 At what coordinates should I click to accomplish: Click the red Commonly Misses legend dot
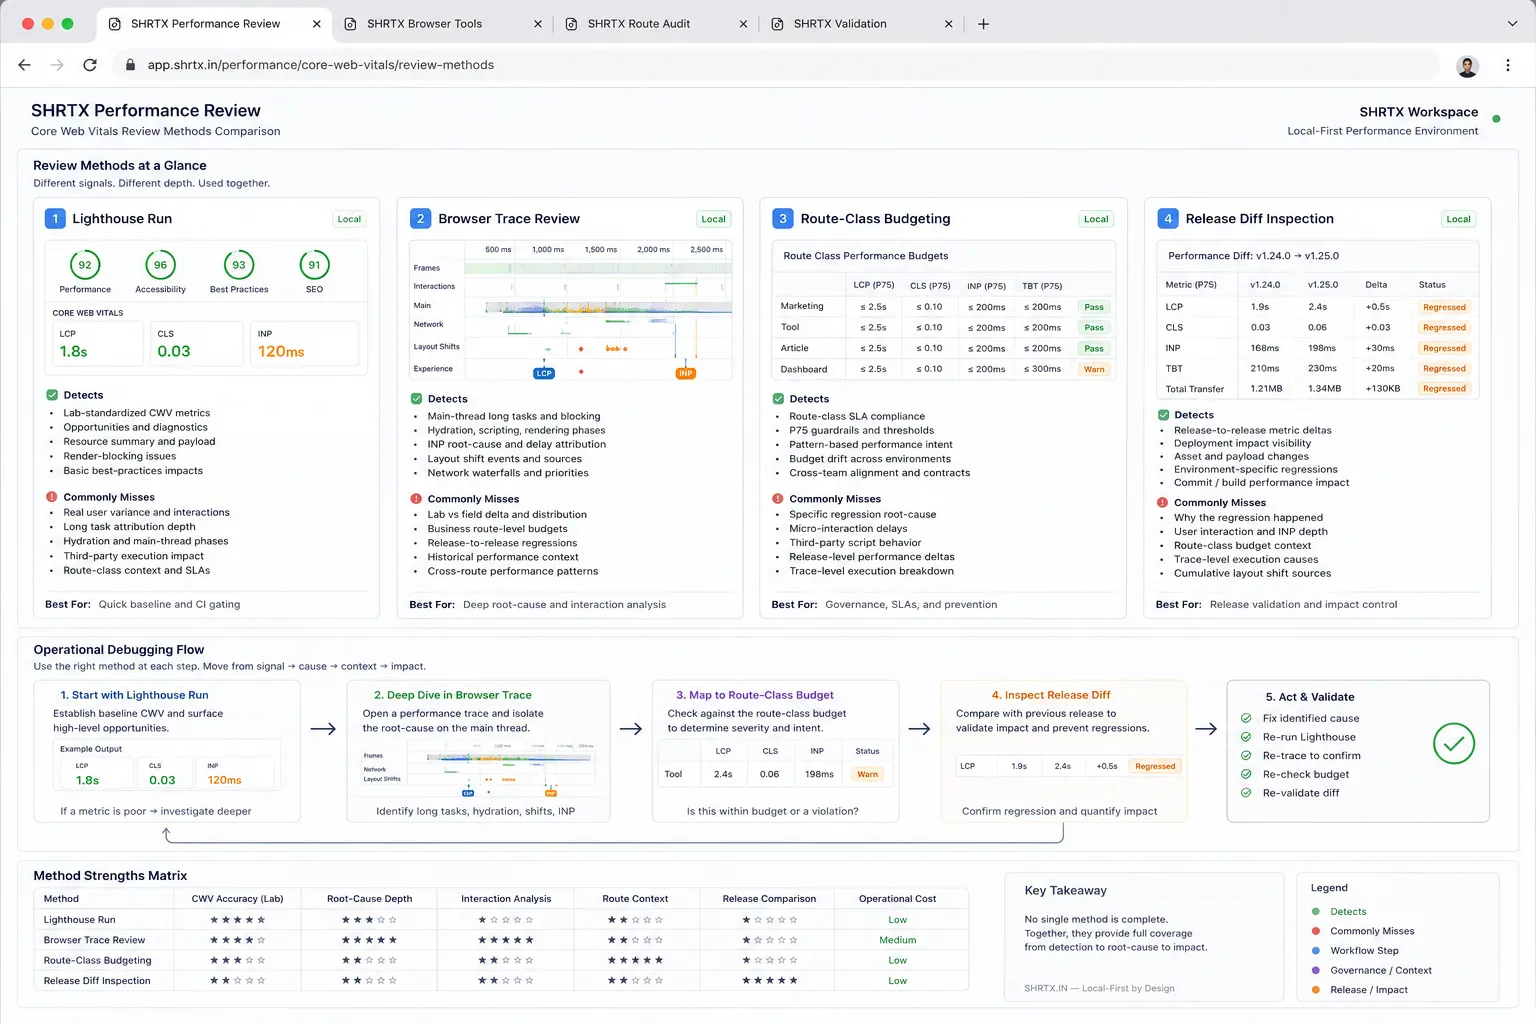(1316, 931)
